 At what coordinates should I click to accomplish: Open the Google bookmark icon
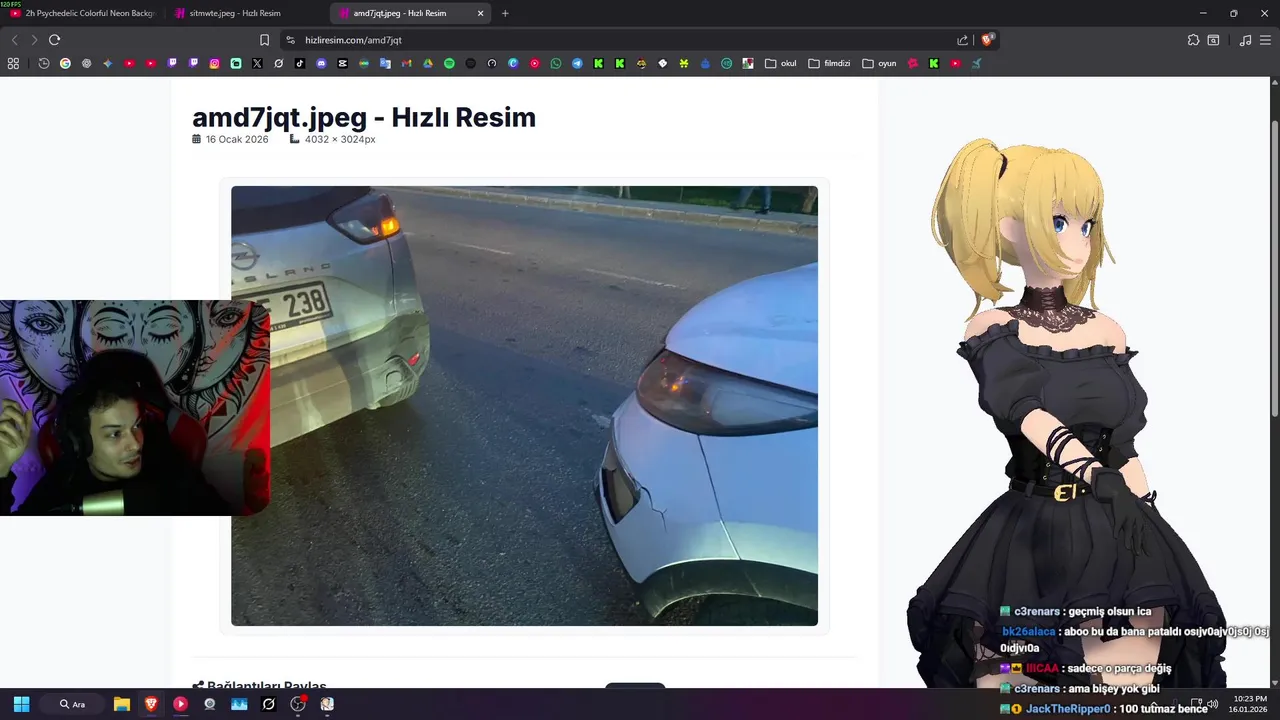[x=65, y=63]
